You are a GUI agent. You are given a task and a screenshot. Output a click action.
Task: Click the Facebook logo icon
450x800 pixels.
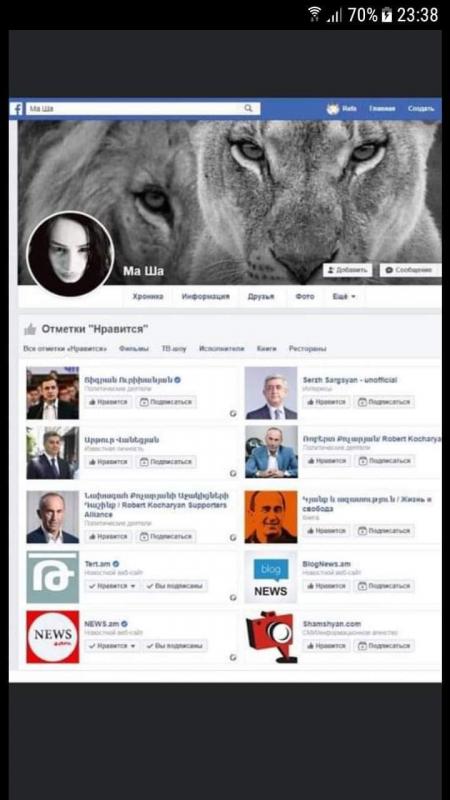(x=17, y=109)
